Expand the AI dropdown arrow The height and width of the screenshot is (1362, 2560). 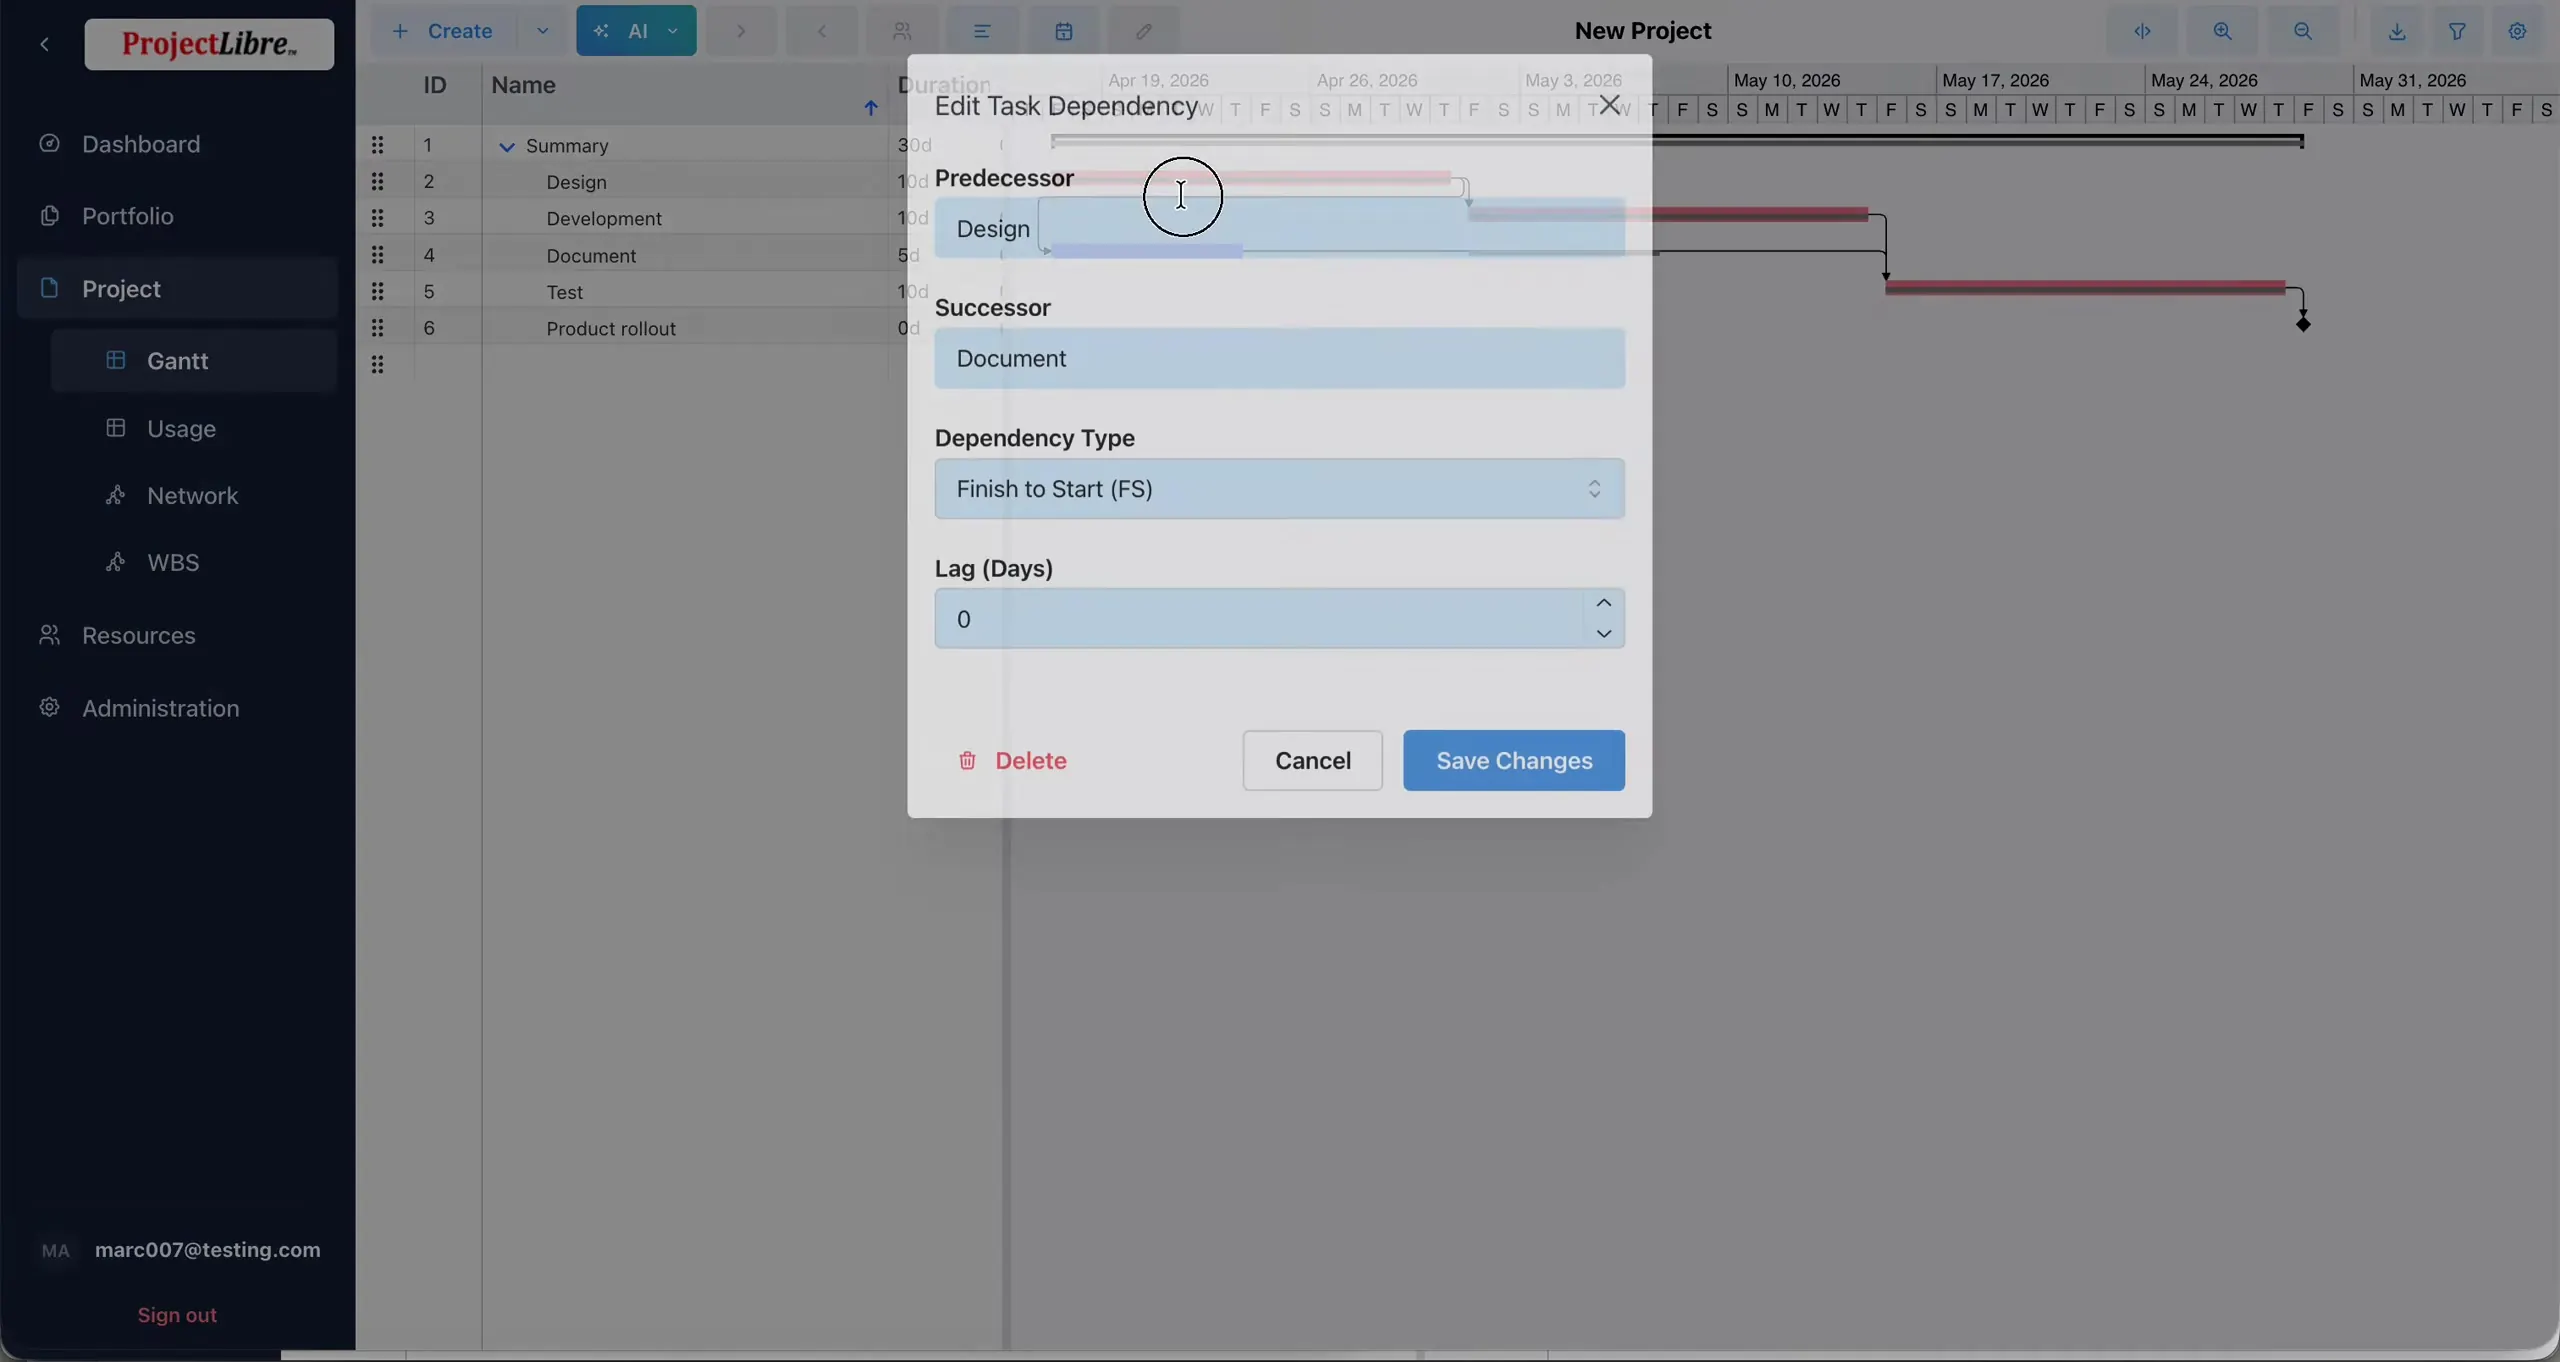click(x=673, y=31)
